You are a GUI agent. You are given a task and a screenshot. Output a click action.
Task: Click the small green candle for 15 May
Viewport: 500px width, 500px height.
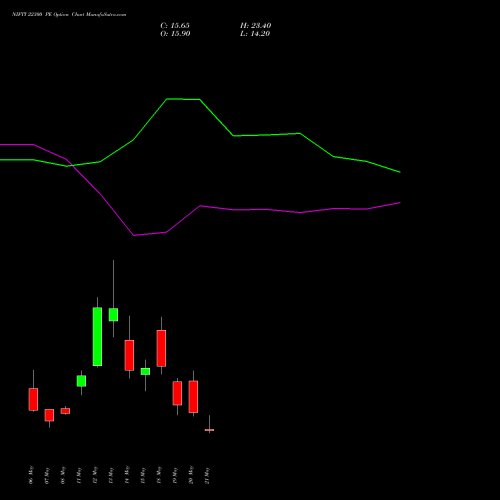[145, 371]
